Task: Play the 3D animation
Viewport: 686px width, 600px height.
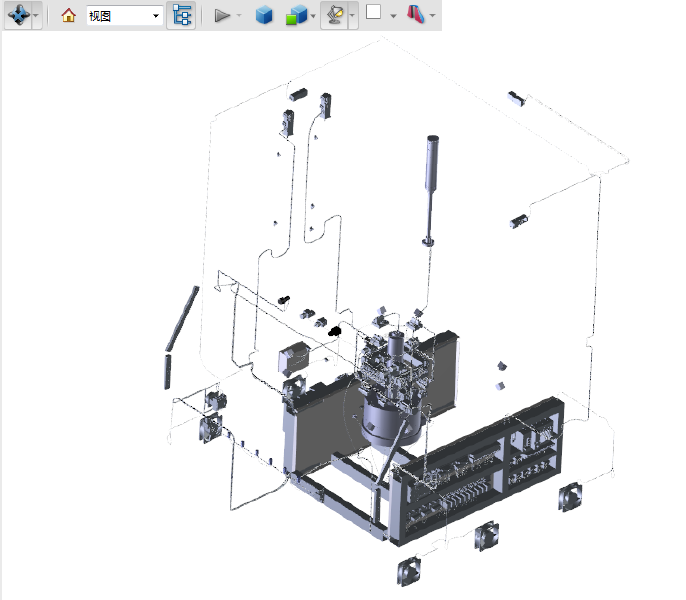Action: 222,16
